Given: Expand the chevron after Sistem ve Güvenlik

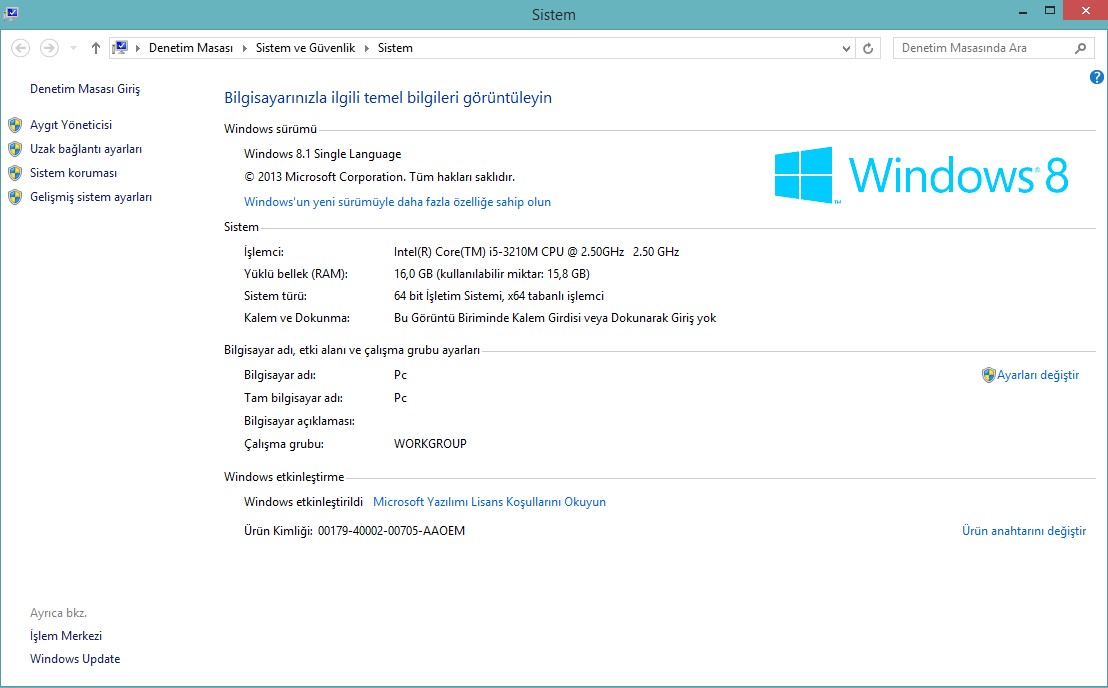Looking at the screenshot, I should pyautogui.click(x=367, y=48).
